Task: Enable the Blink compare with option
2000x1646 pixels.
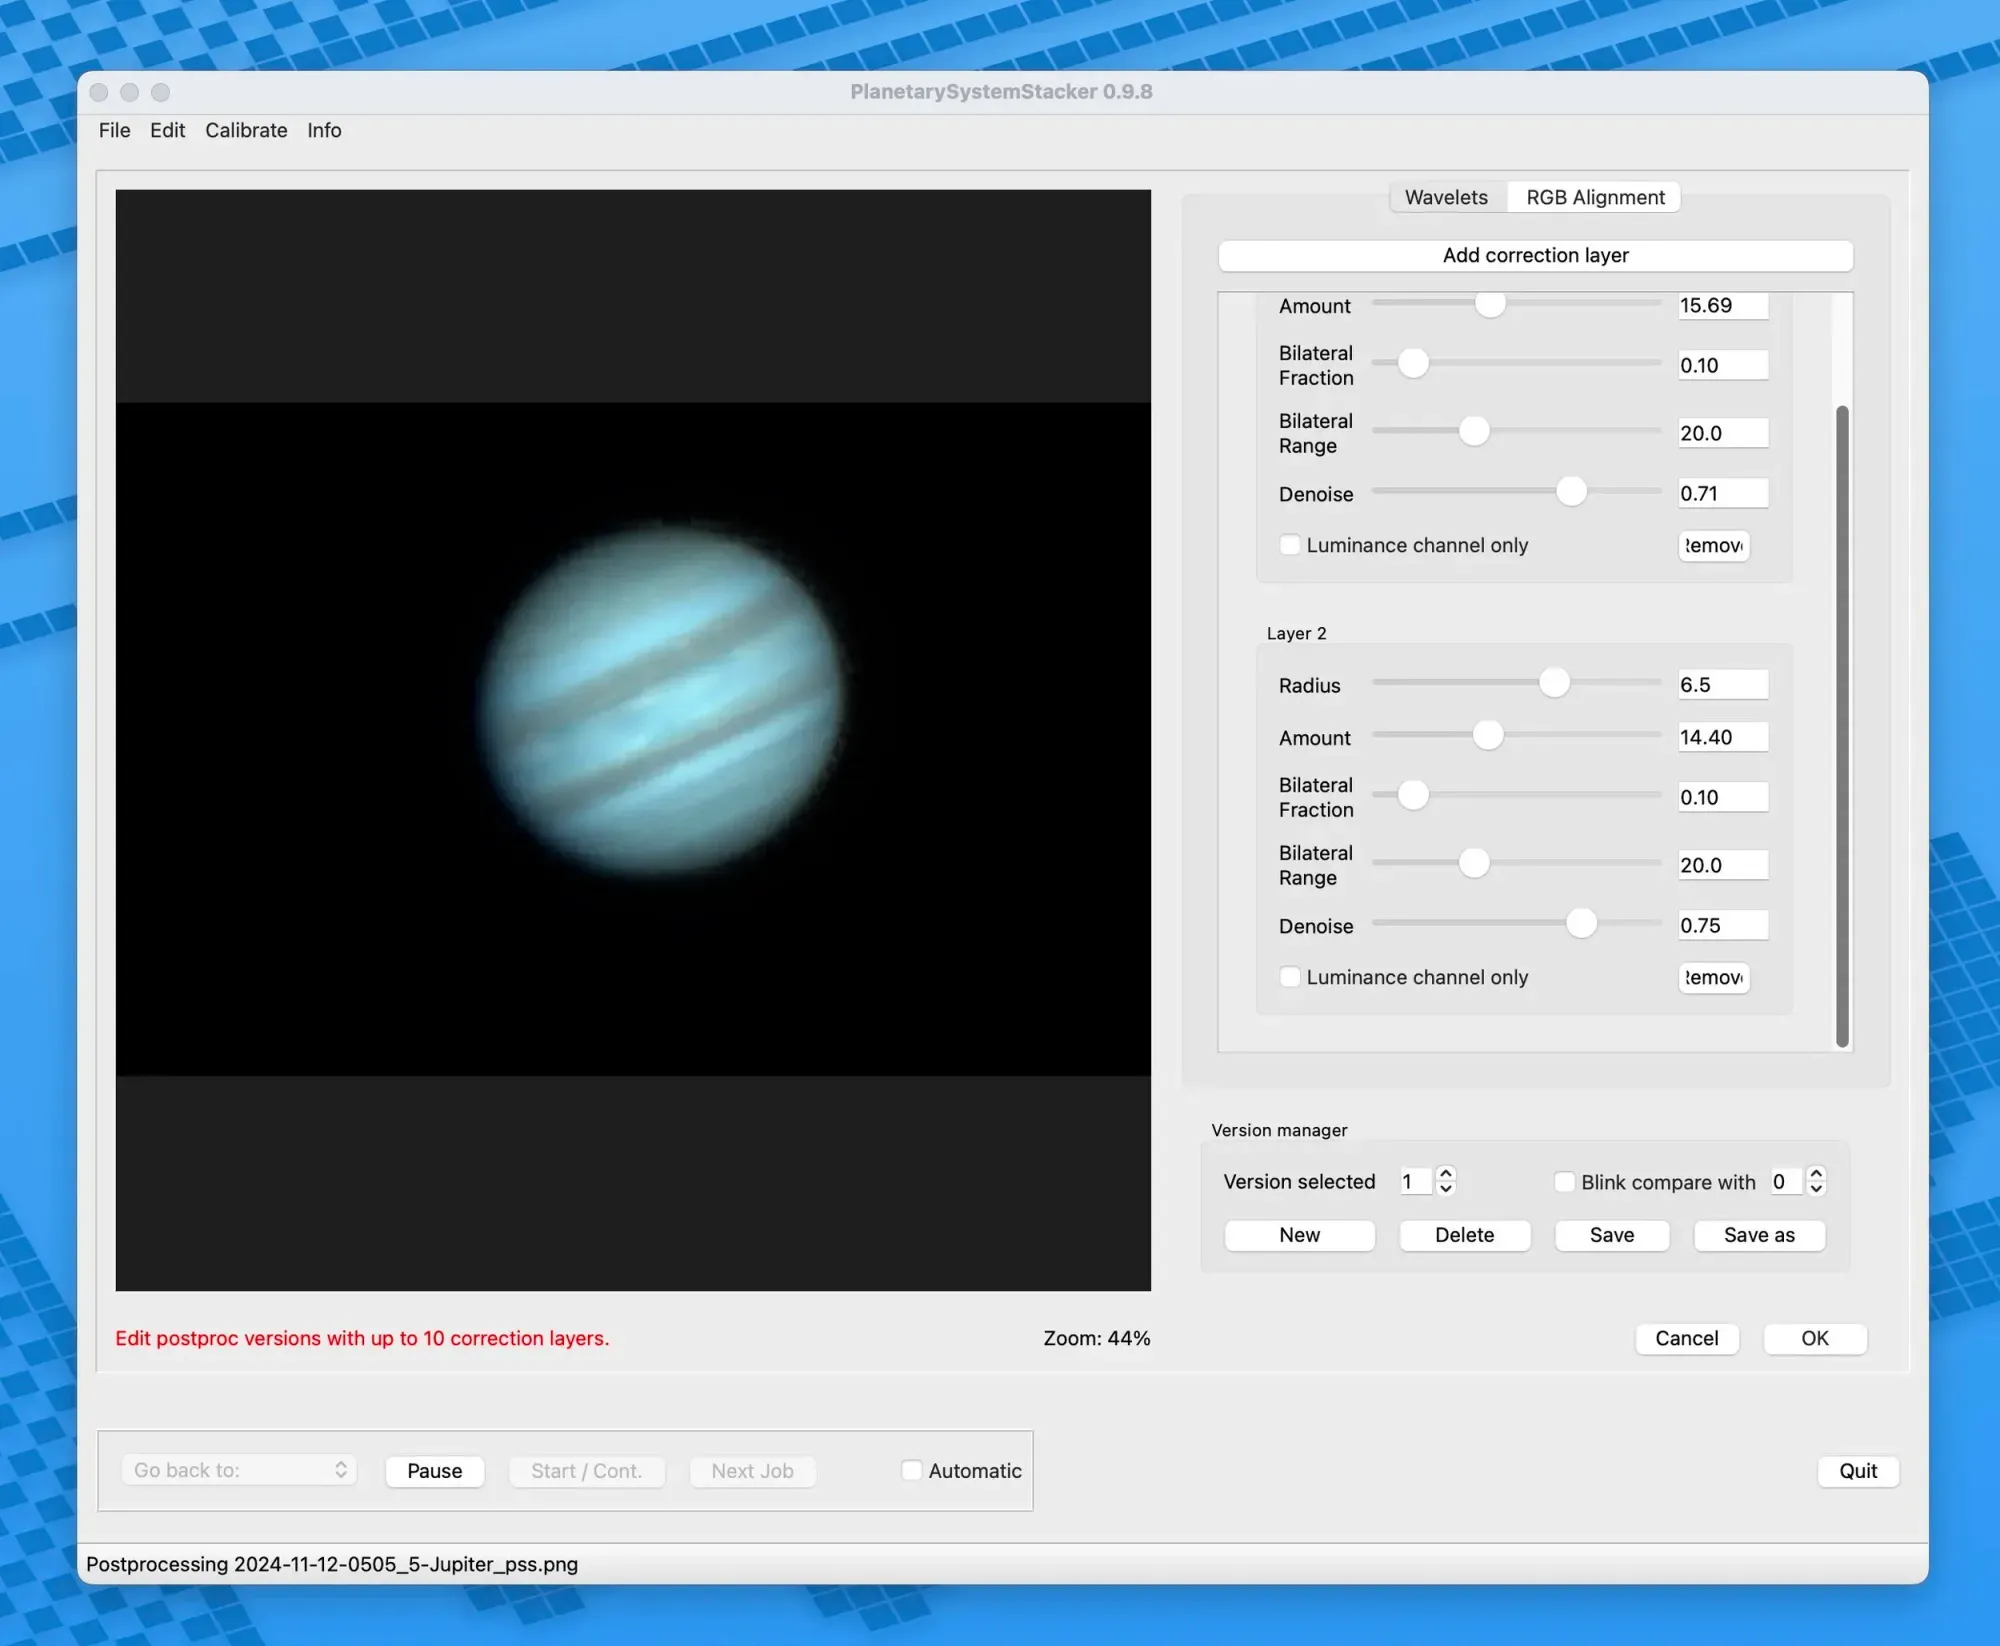Action: pos(1565,1181)
